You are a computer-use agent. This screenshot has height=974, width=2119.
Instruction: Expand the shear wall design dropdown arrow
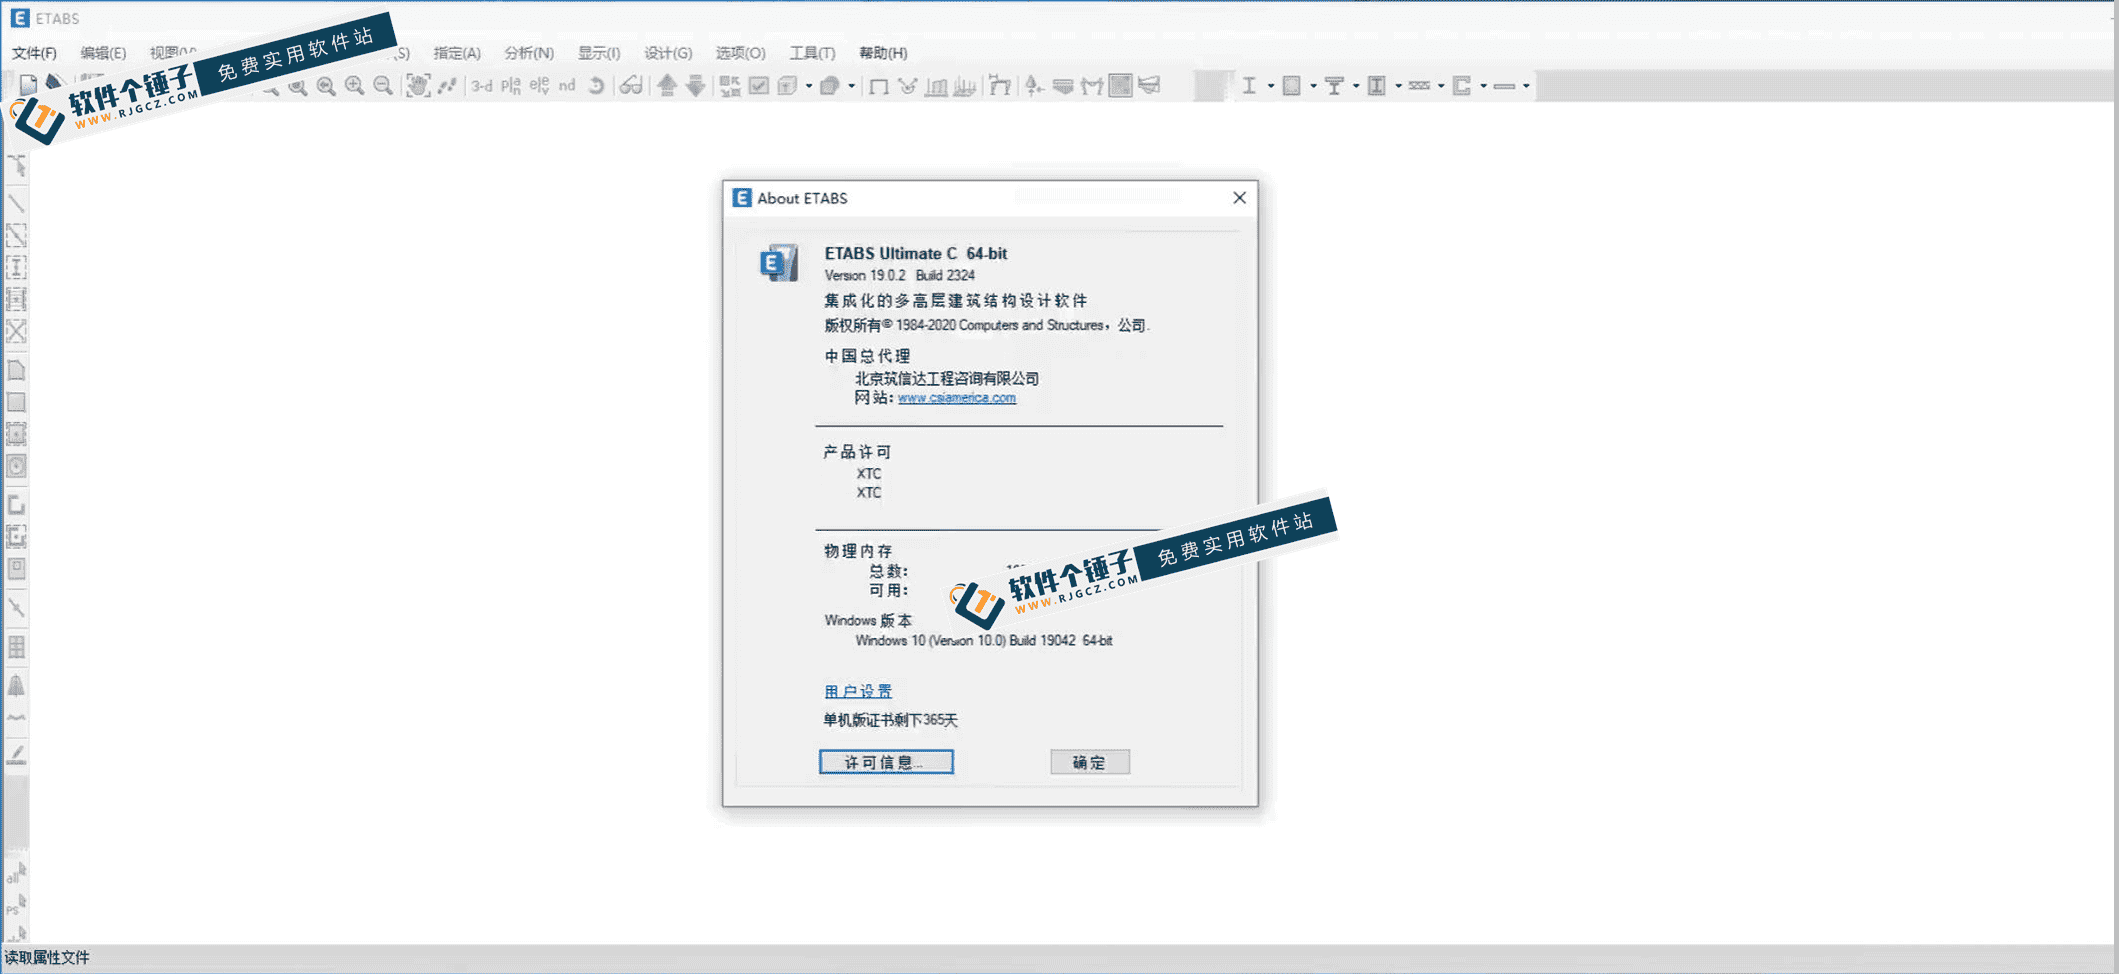click(1483, 86)
